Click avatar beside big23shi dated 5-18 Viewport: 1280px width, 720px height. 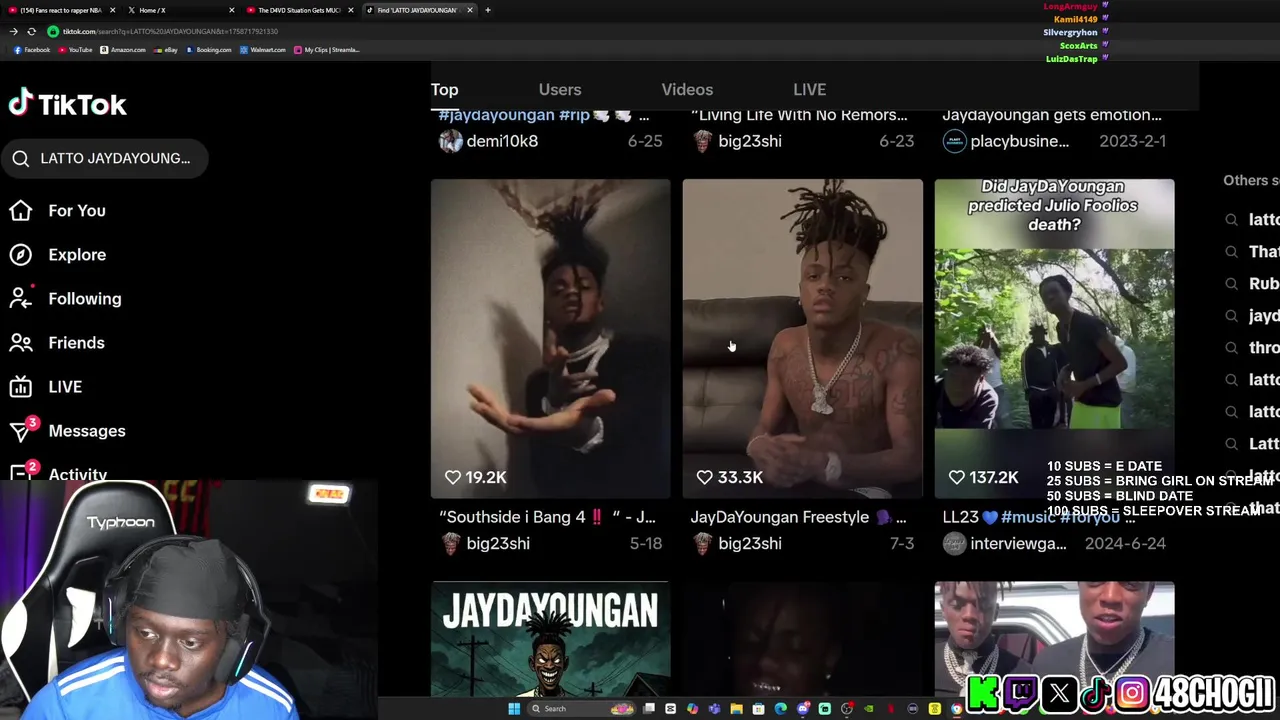[451, 543]
